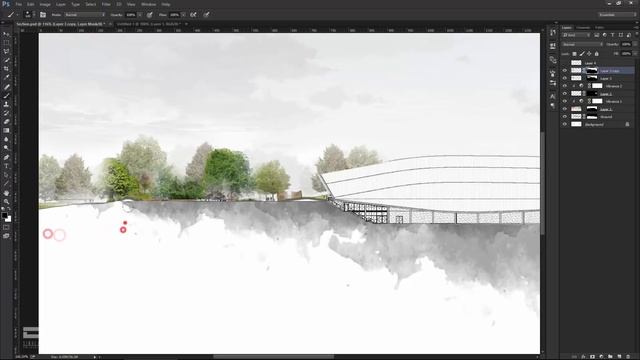Toggle lock image pixels brush icon
This screenshot has height=360, width=640.
(x=582, y=54)
